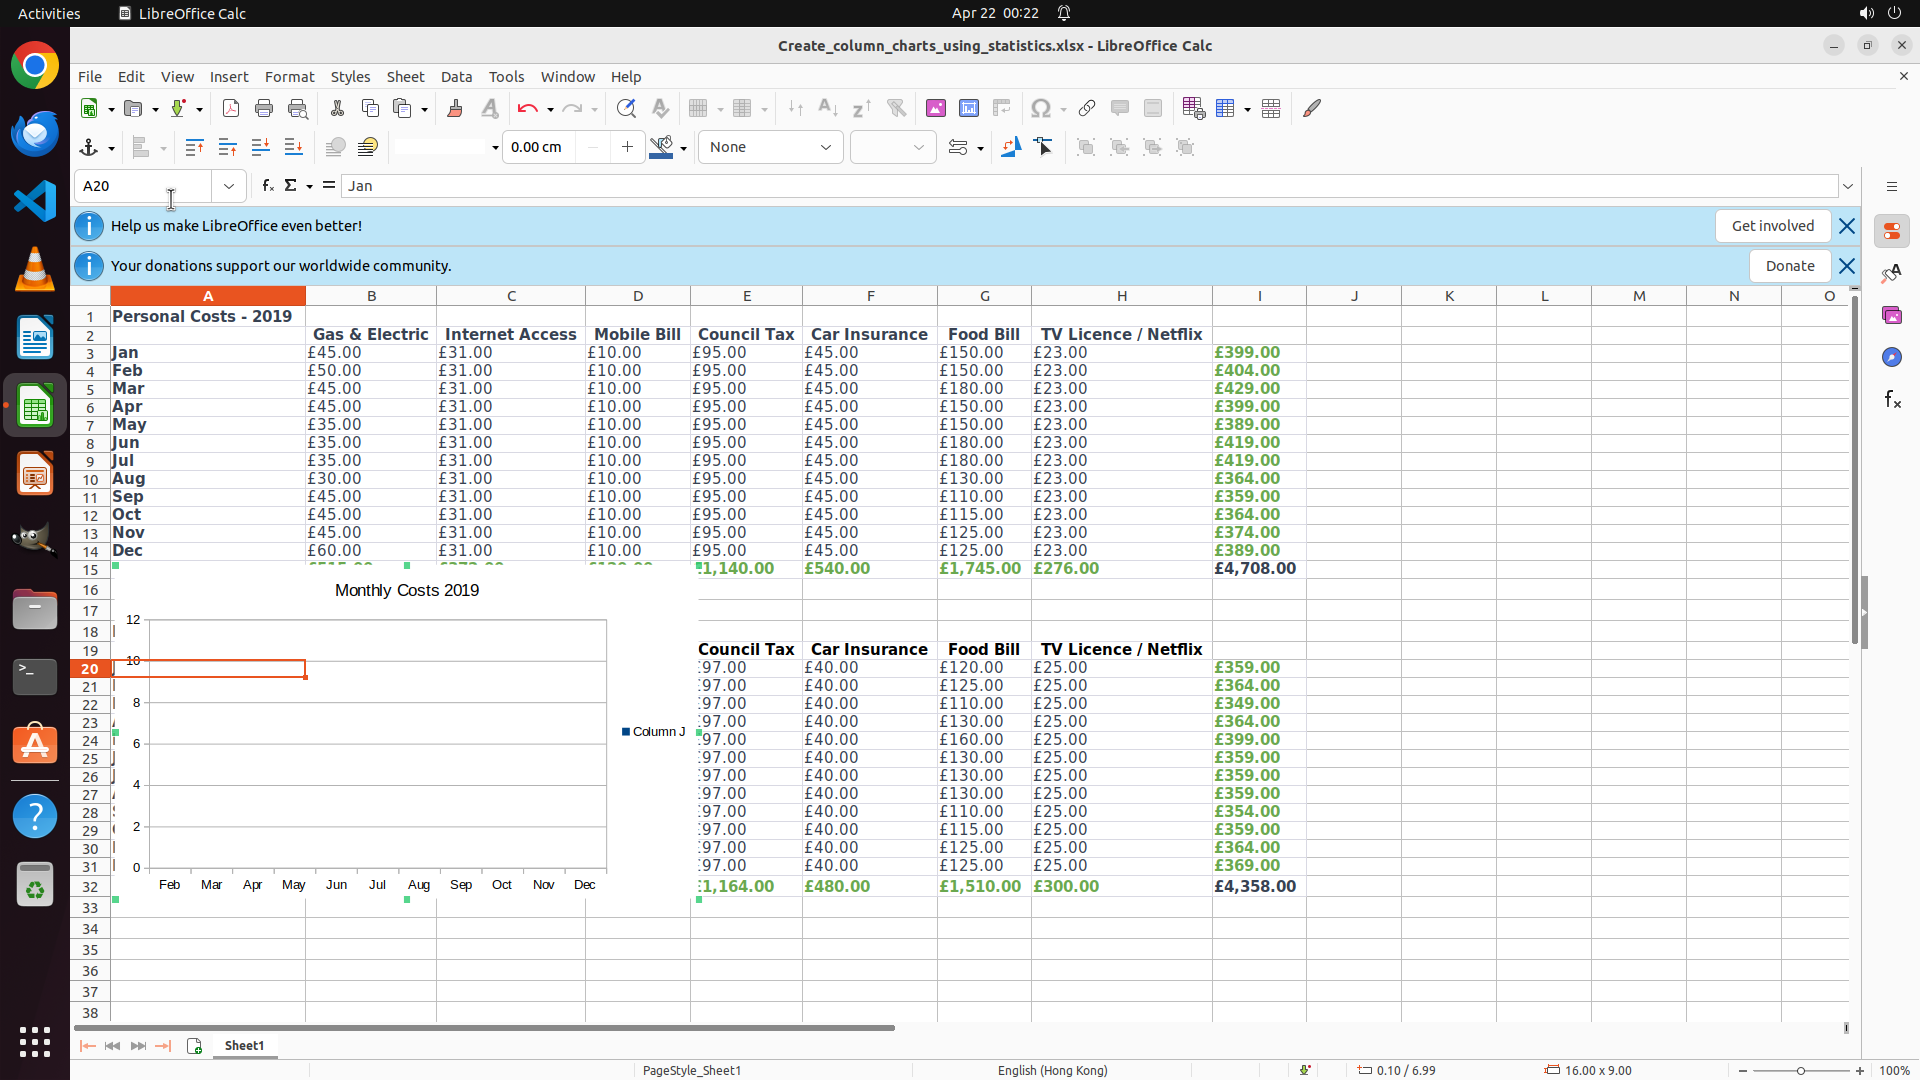Viewport: 1920px width, 1080px height.
Task: Select the Sheet1 tab
Action: (244, 1046)
